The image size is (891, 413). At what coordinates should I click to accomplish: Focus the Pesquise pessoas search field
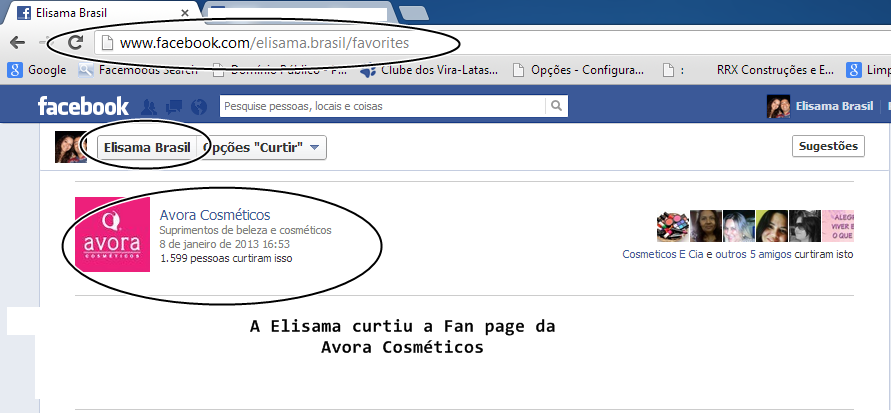(x=382, y=106)
